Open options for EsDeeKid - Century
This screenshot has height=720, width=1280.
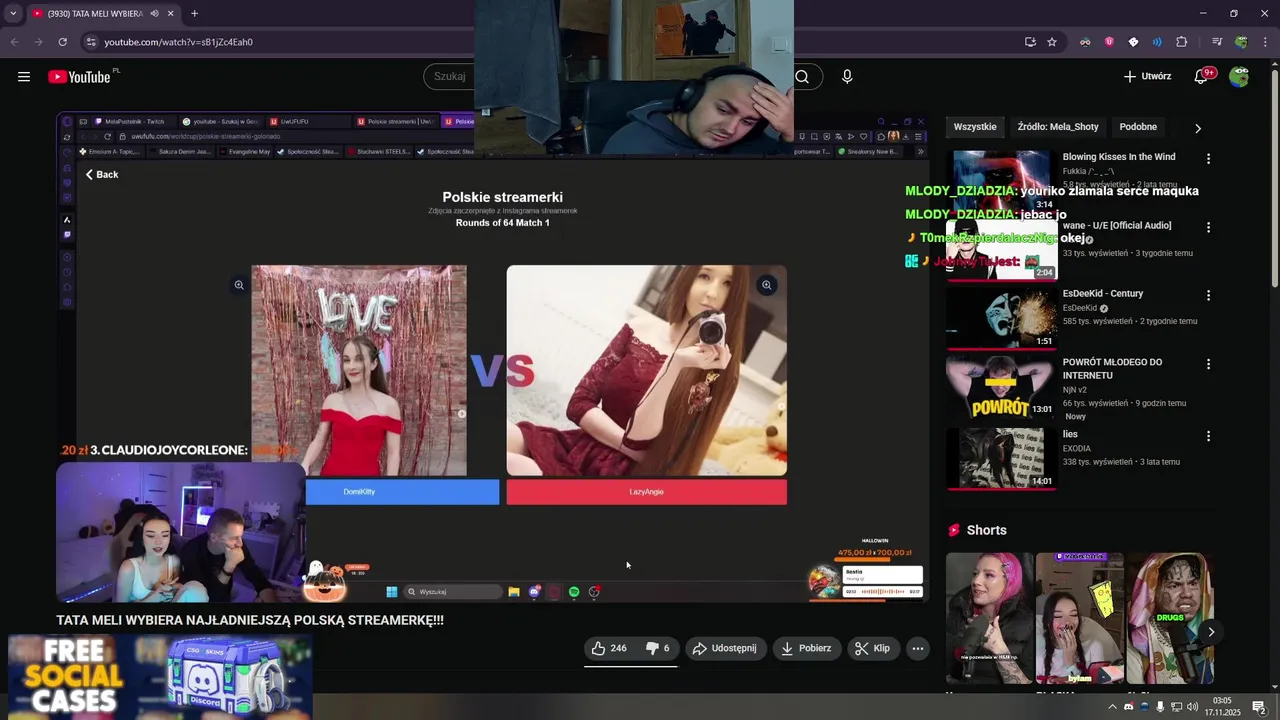tap(1208, 296)
